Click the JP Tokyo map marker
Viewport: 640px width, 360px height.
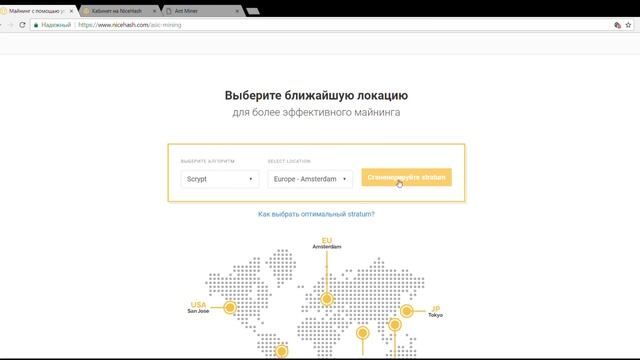coord(407,311)
